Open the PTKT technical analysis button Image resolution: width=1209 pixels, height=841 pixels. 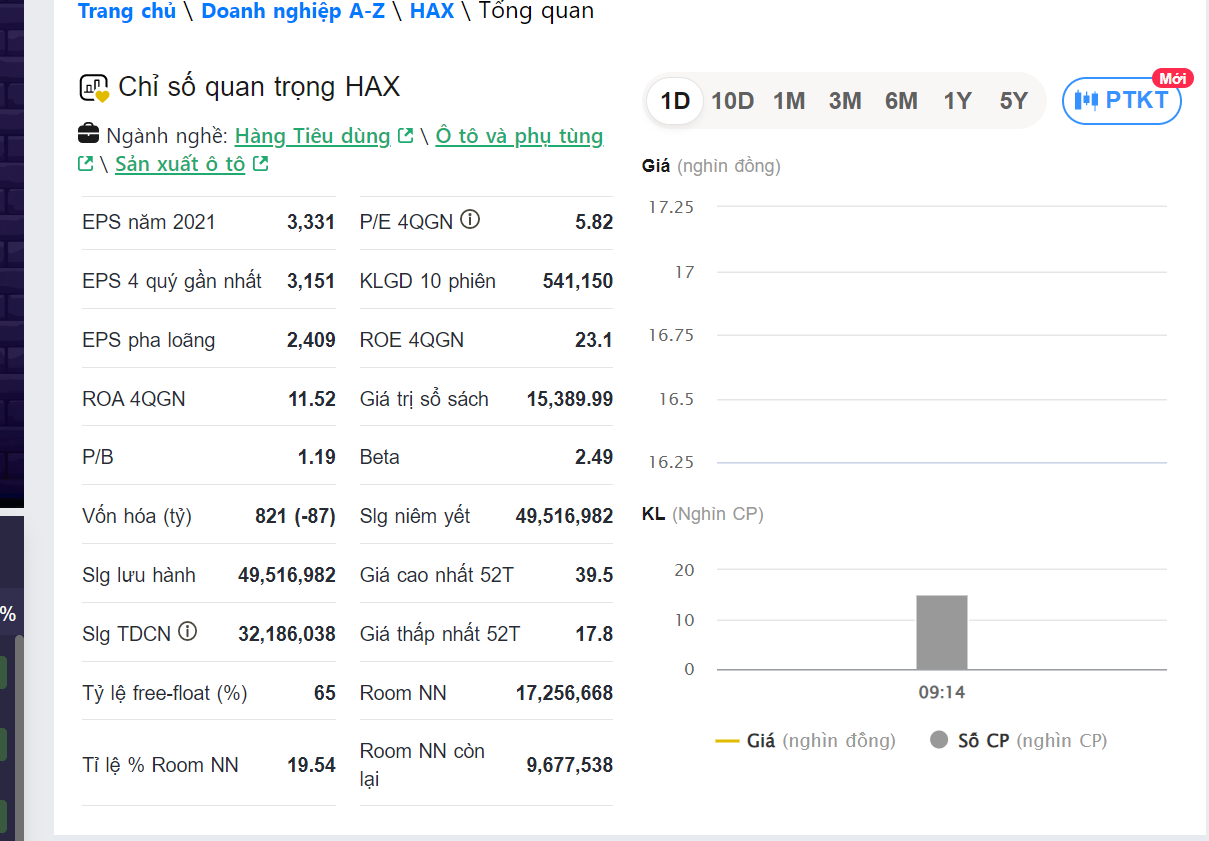click(x=1121, y=101)
